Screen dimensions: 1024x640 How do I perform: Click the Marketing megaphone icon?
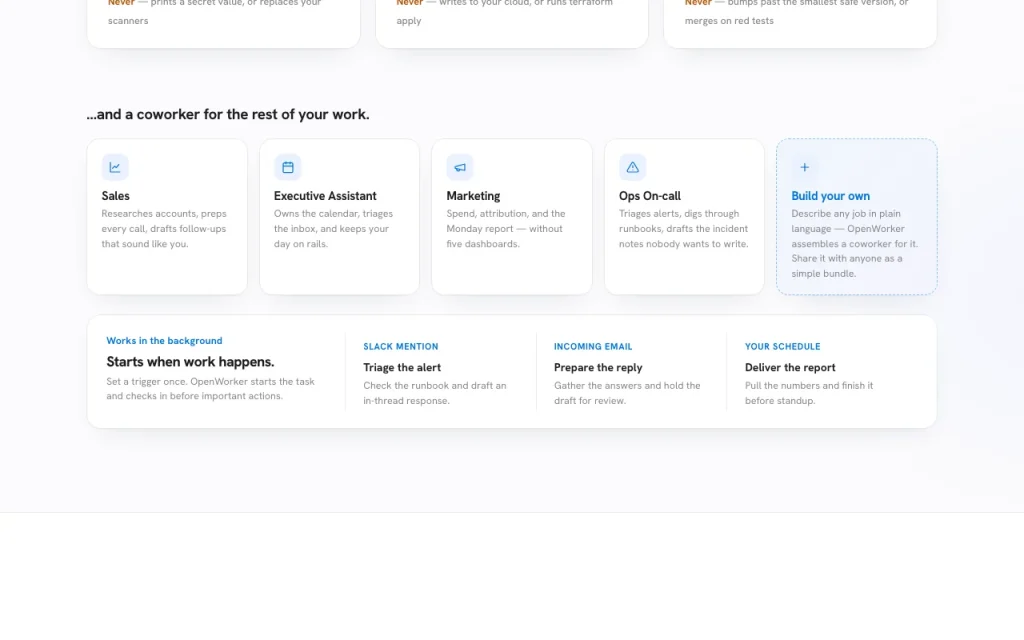[x=460, y=167]
